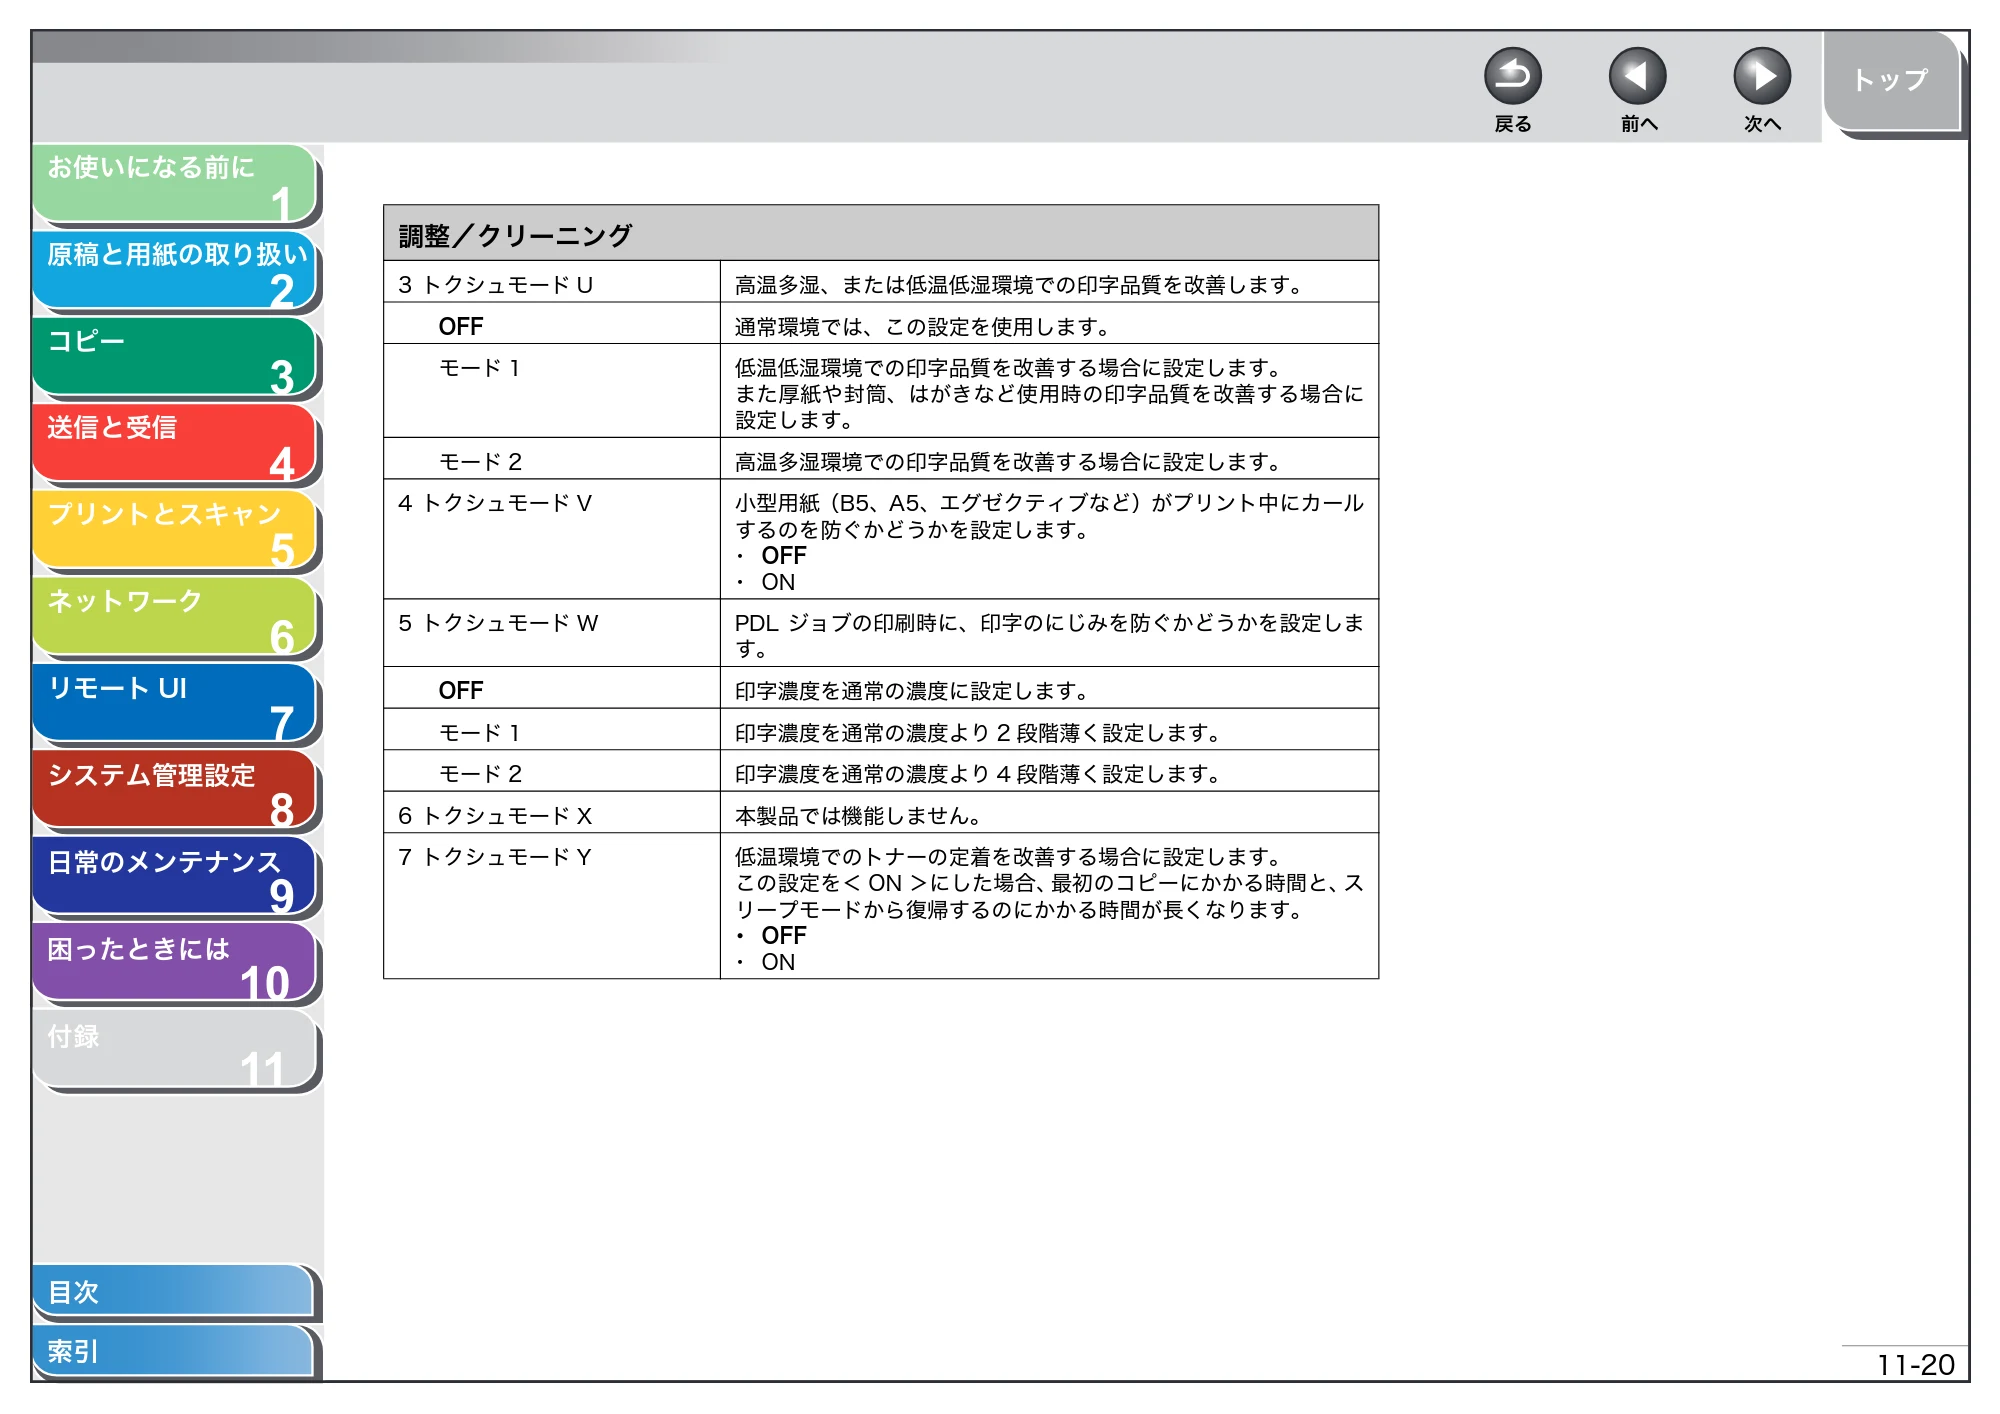Open the トップ tab
This screenshot has width=2000, height=1414.
[1890, 81]
